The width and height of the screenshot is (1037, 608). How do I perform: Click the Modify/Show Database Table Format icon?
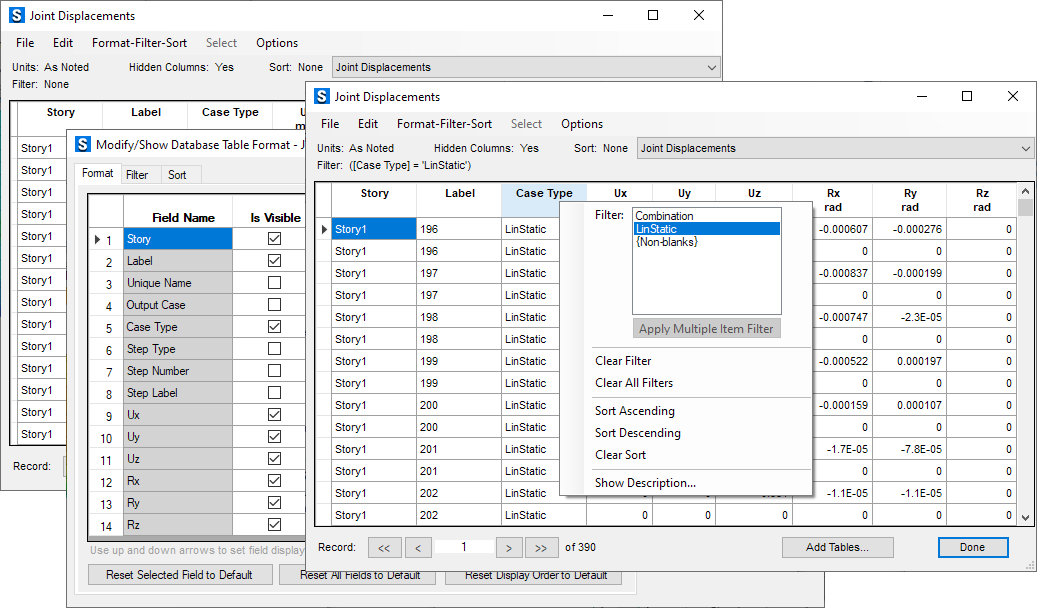point(83,145)
